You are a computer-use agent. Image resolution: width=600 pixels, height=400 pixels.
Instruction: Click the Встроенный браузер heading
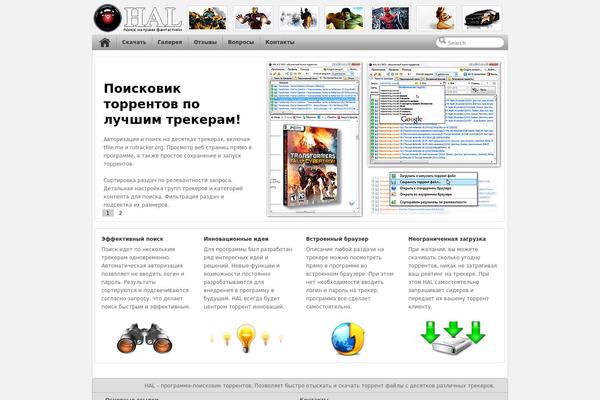337,239
